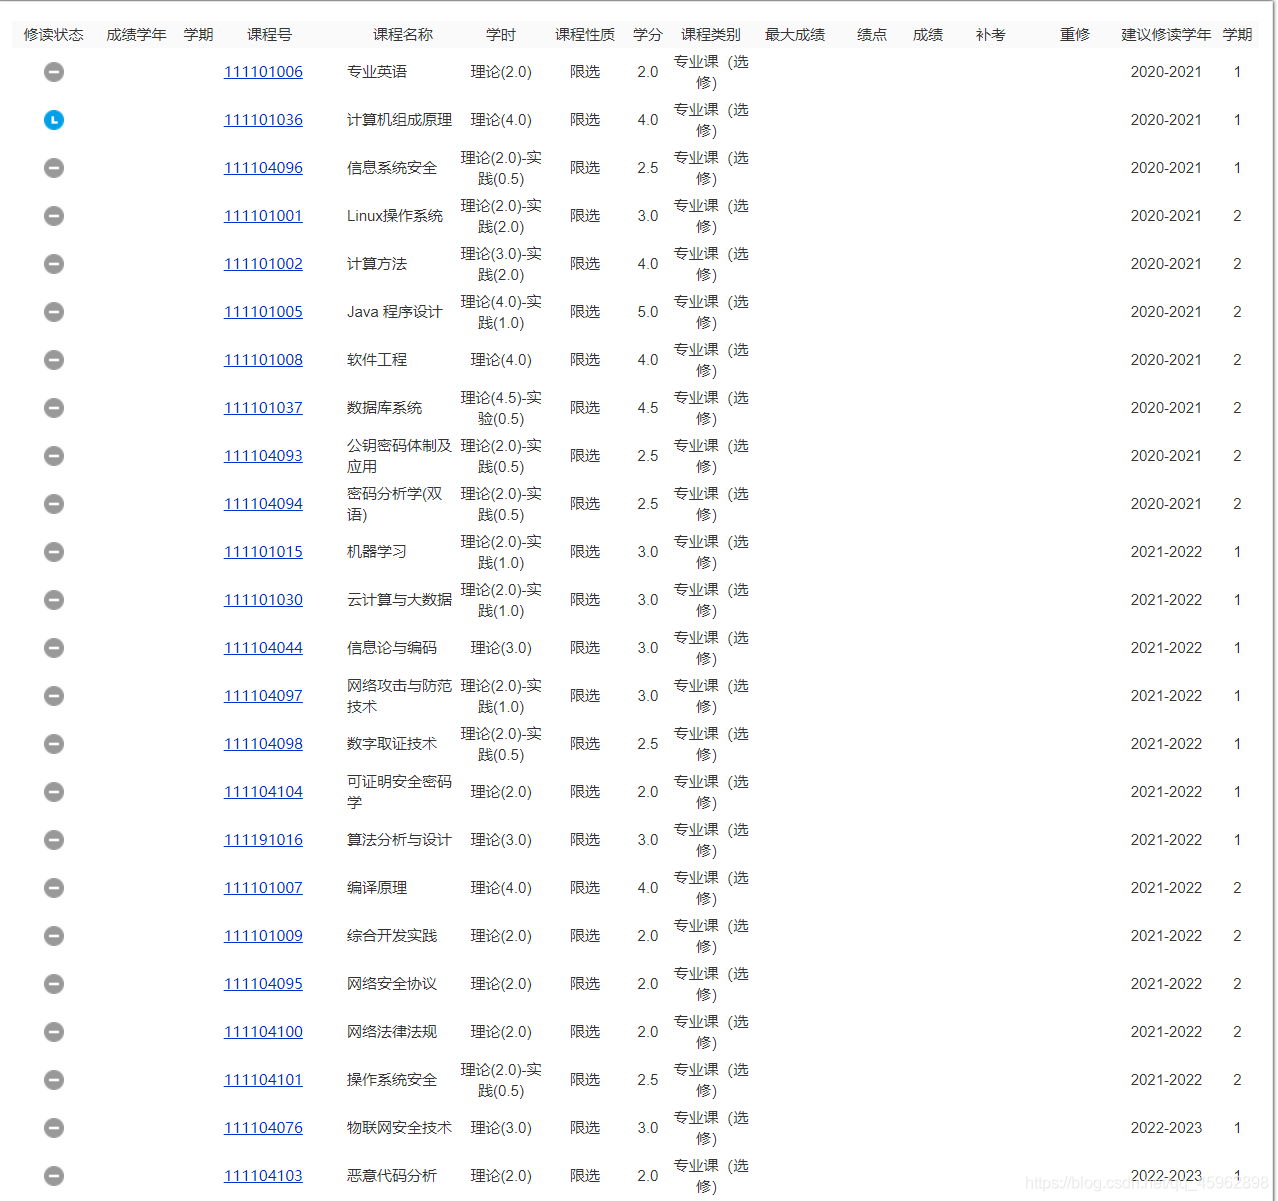Select course name text Java 程序设计
The width and height of the screenshot is (1278, 1201).
click(394, 312)
